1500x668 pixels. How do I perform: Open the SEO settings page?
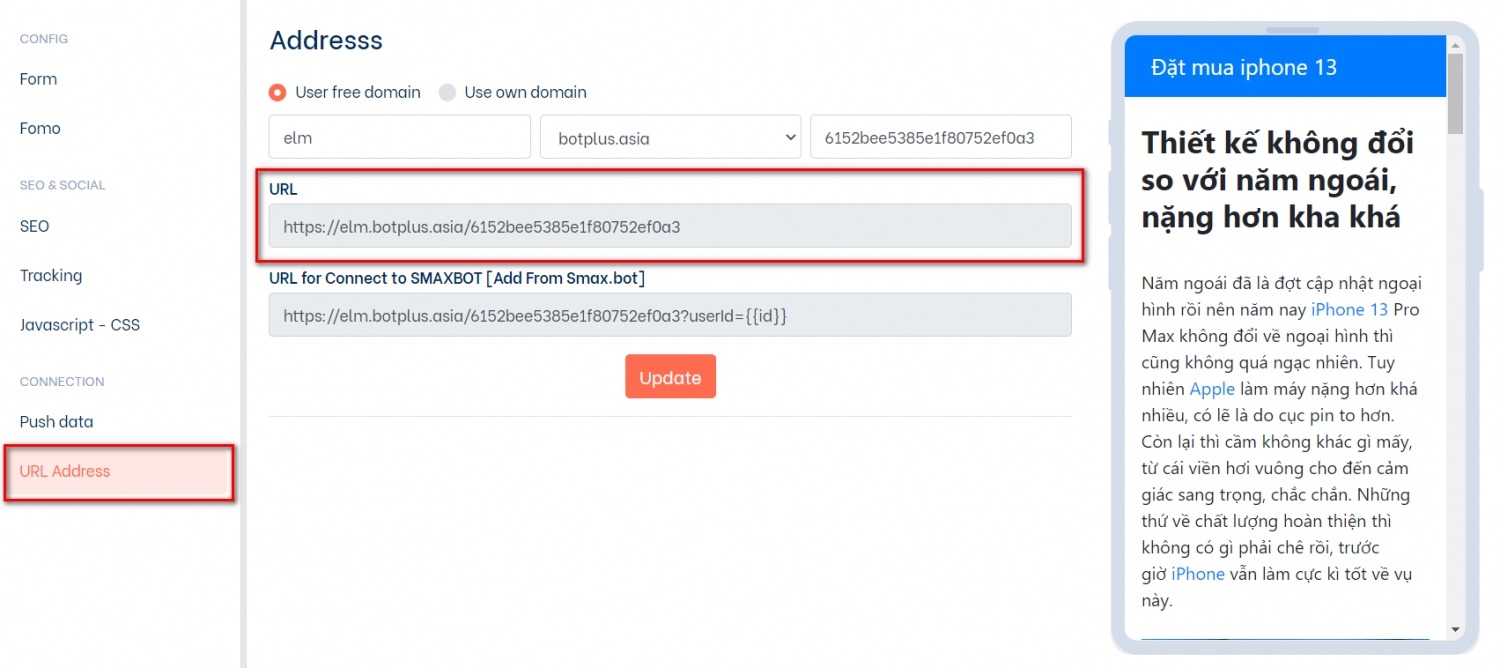point(34,226)
